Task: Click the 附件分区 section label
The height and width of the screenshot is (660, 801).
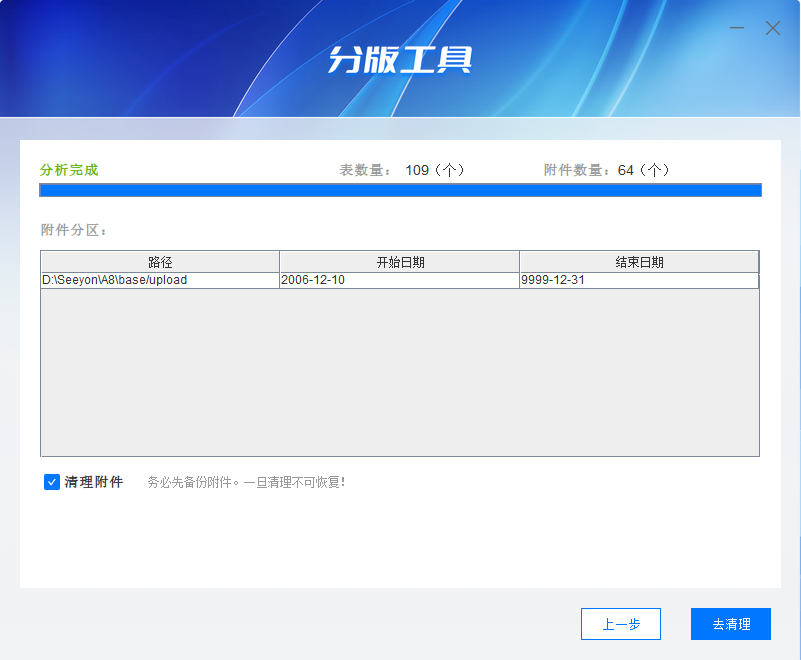Action: [x=74, y=230]
